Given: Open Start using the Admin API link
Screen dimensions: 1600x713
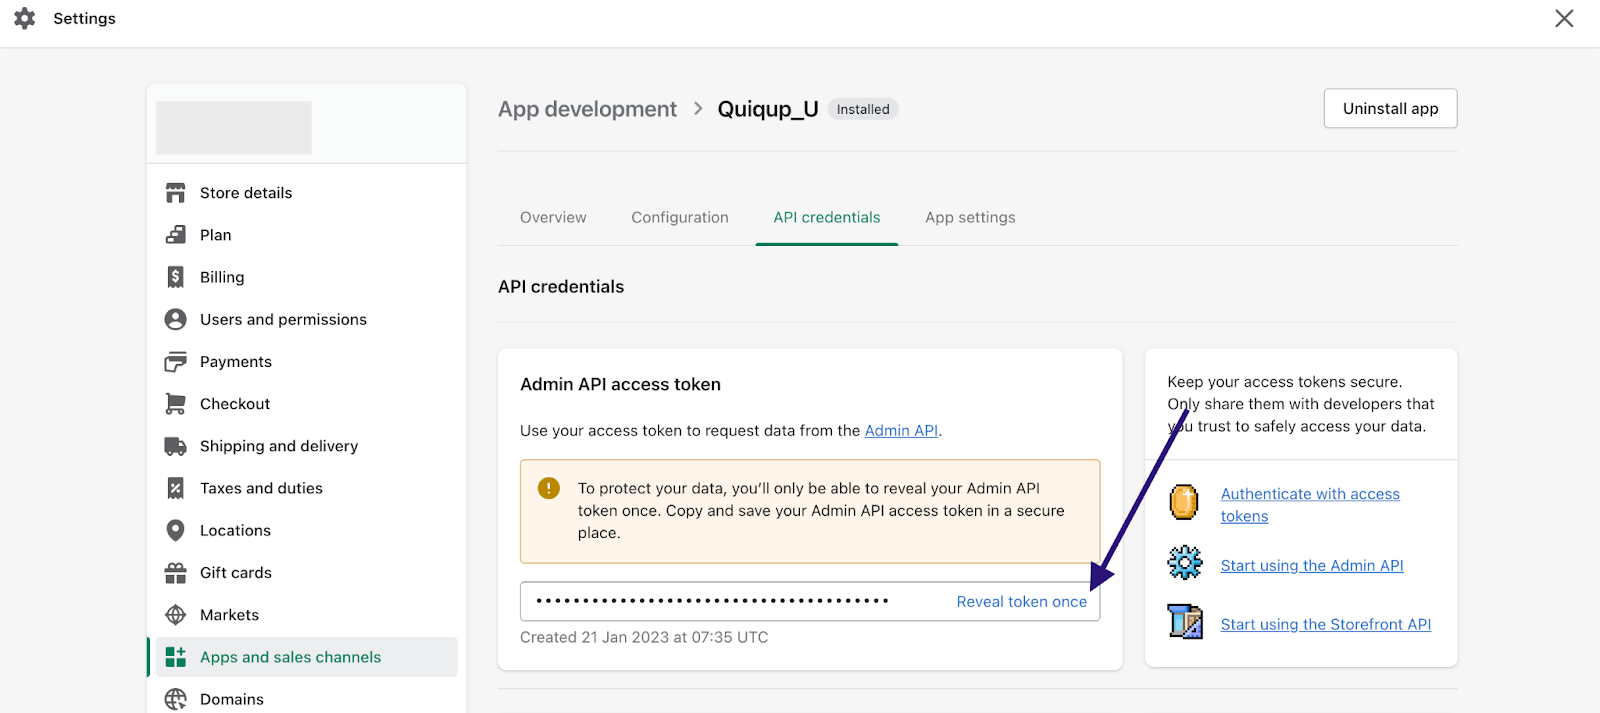Looking at the screenshot, I should tap(1312, 565).
